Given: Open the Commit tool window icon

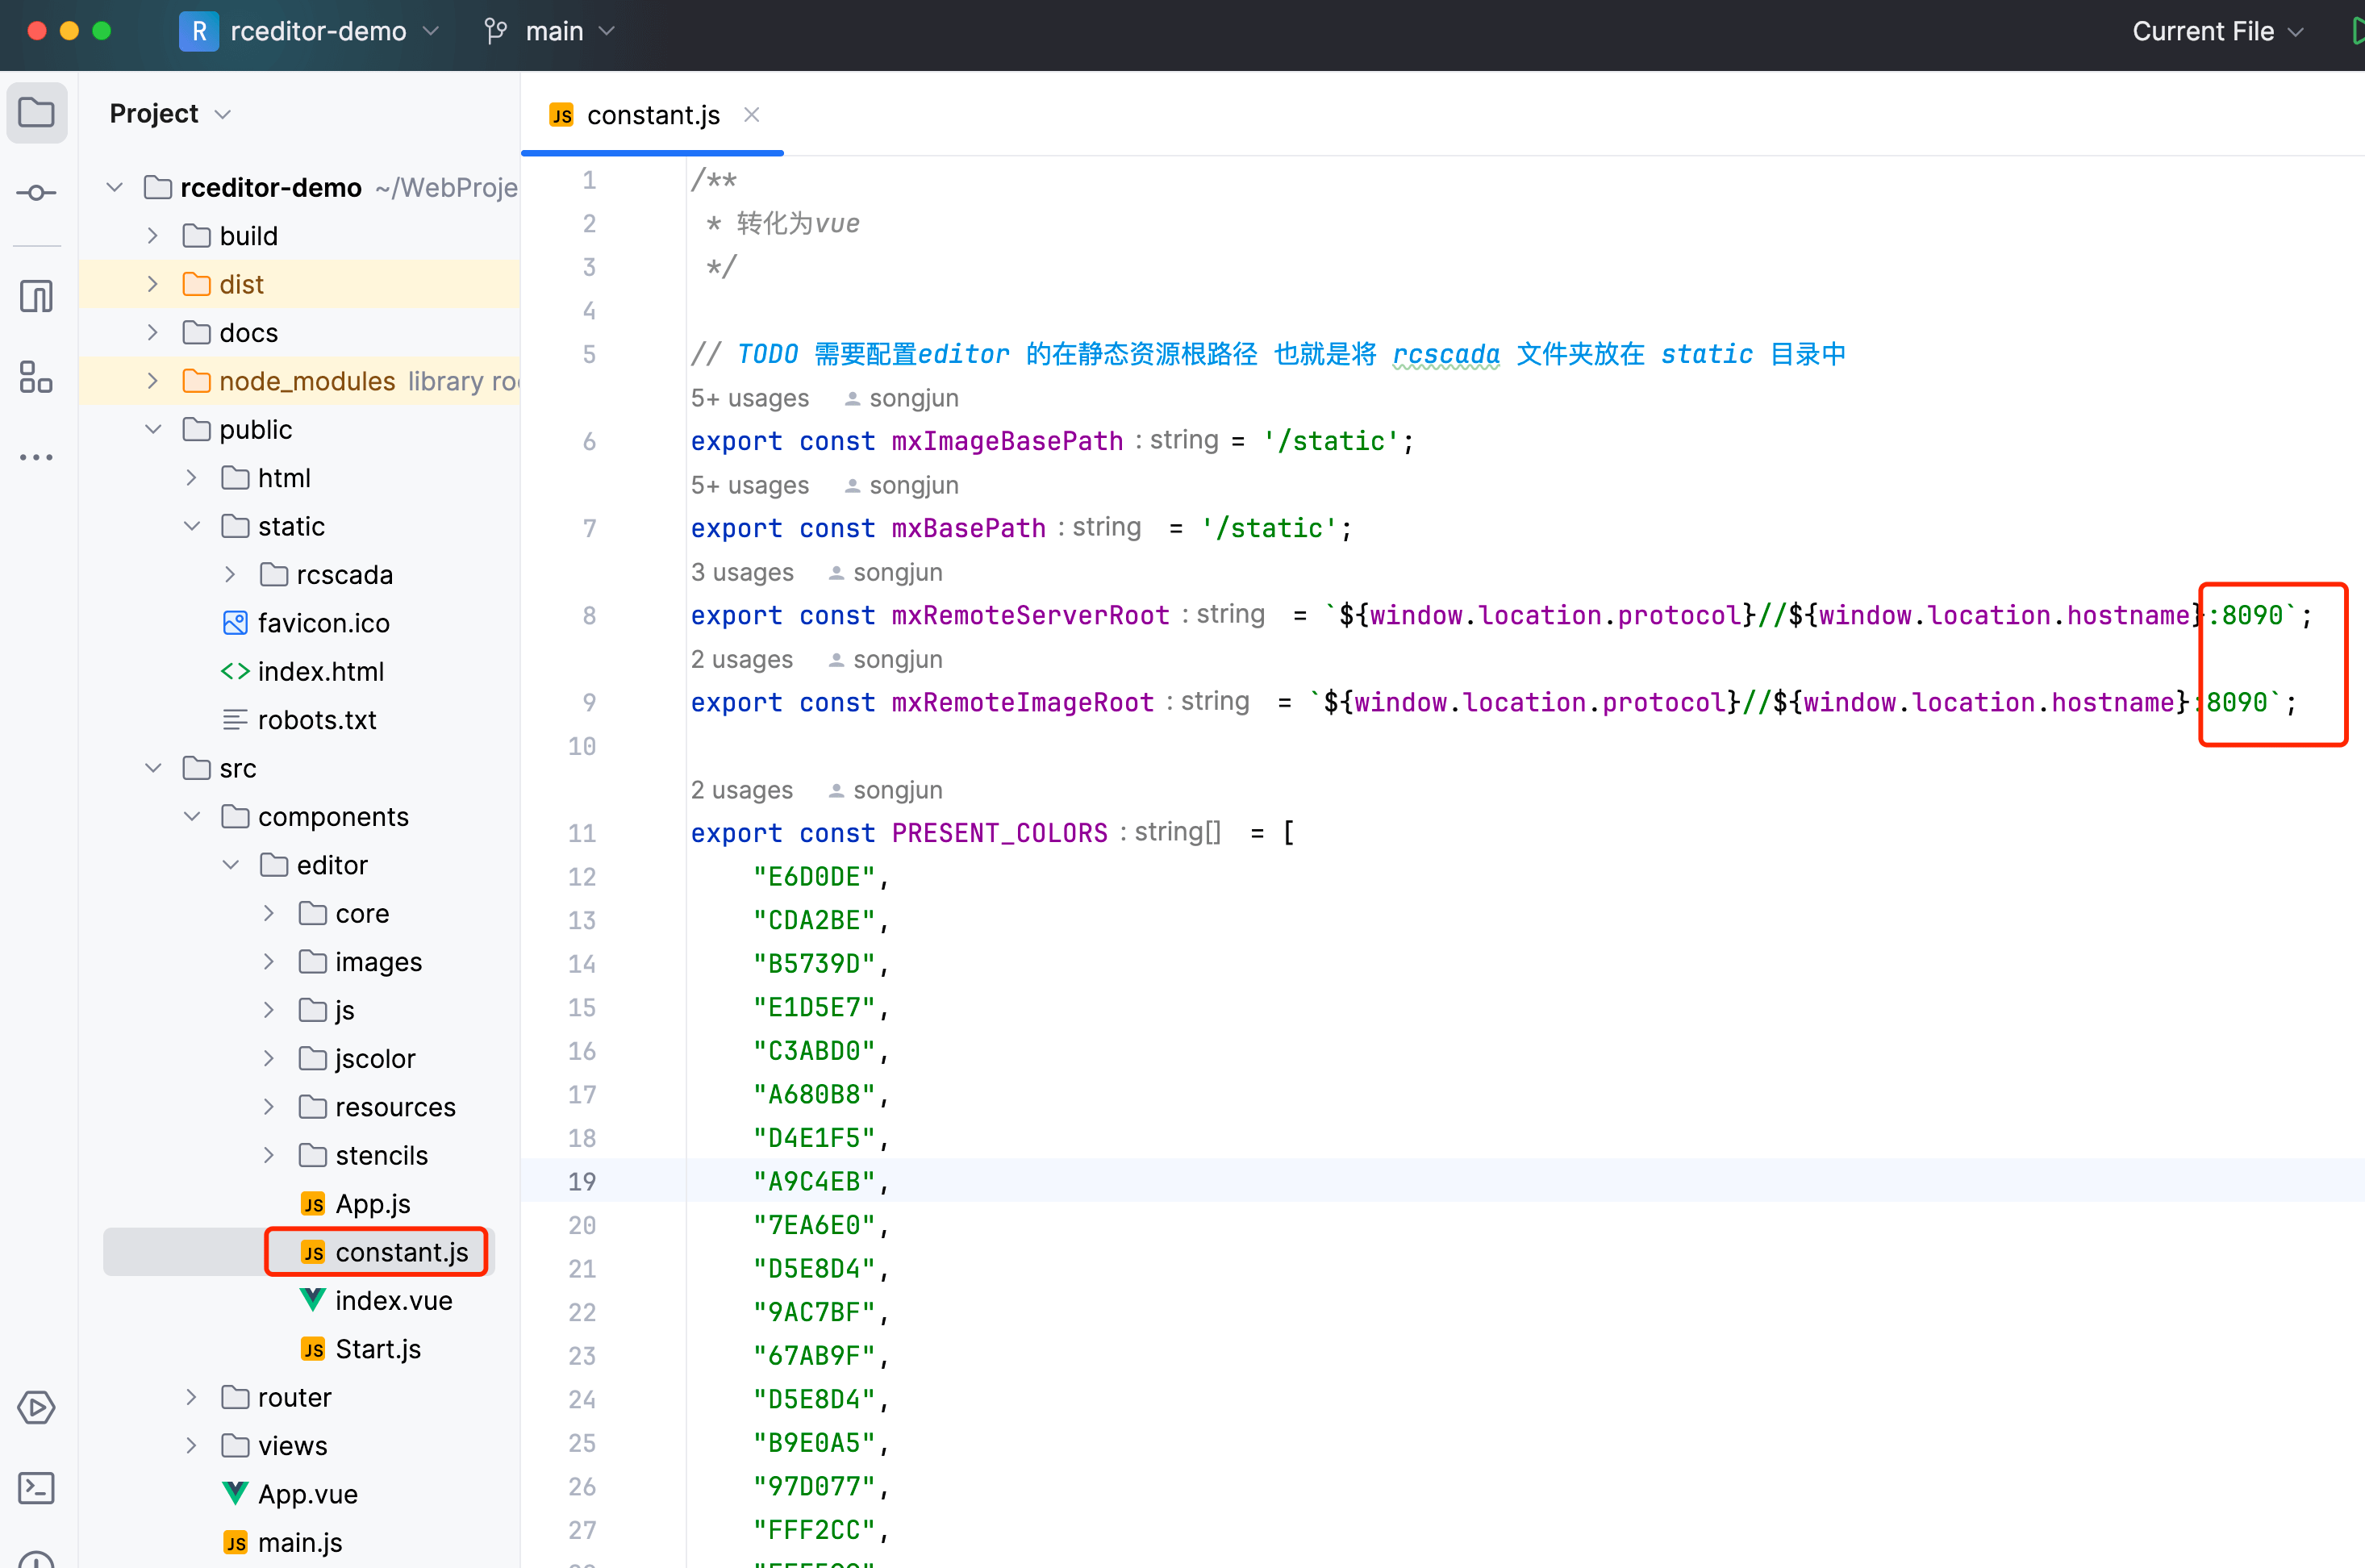Looking at the screenshot, I should click(x=37, y=193).
